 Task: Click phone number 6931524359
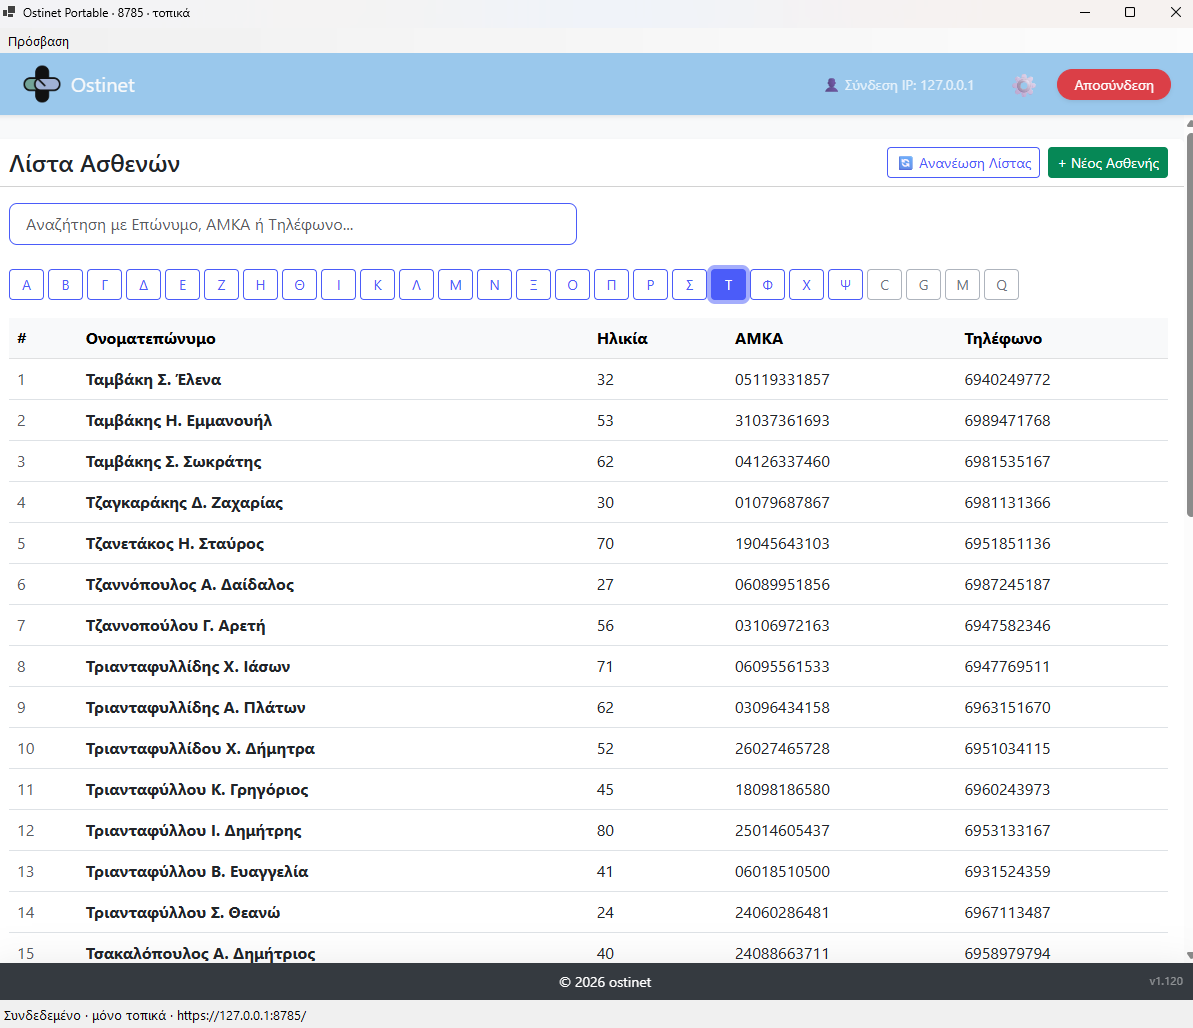click(x=1007, y=872)
